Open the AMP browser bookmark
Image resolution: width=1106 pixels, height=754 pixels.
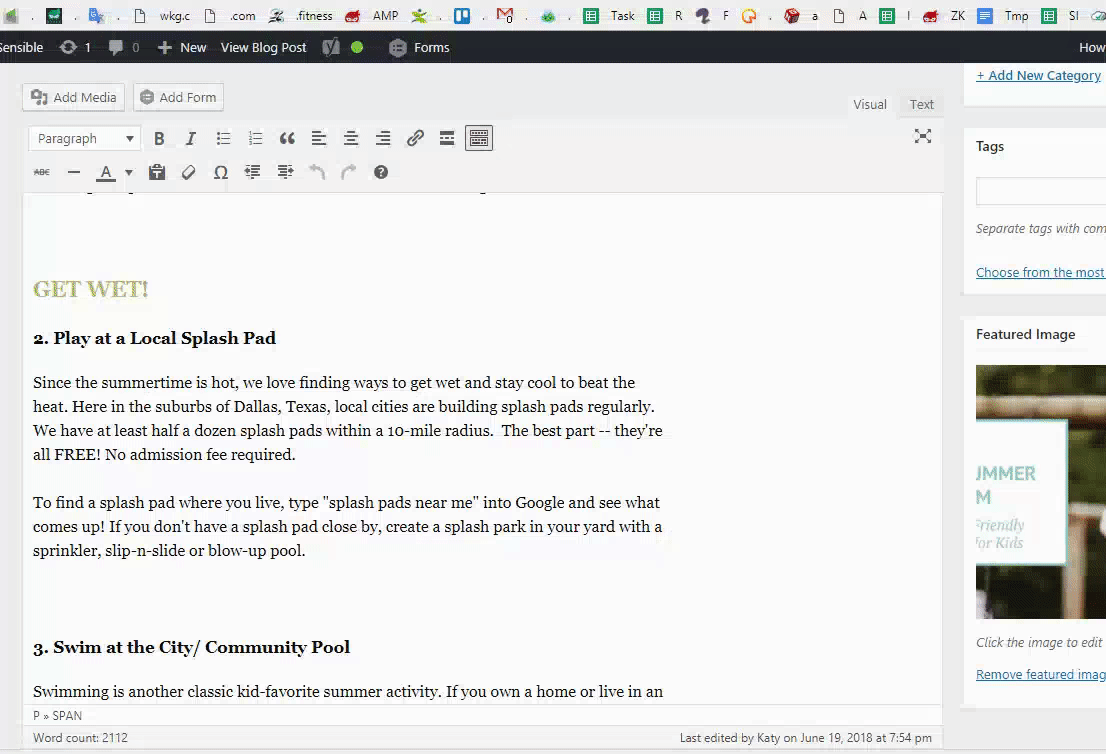click(372, 15)
